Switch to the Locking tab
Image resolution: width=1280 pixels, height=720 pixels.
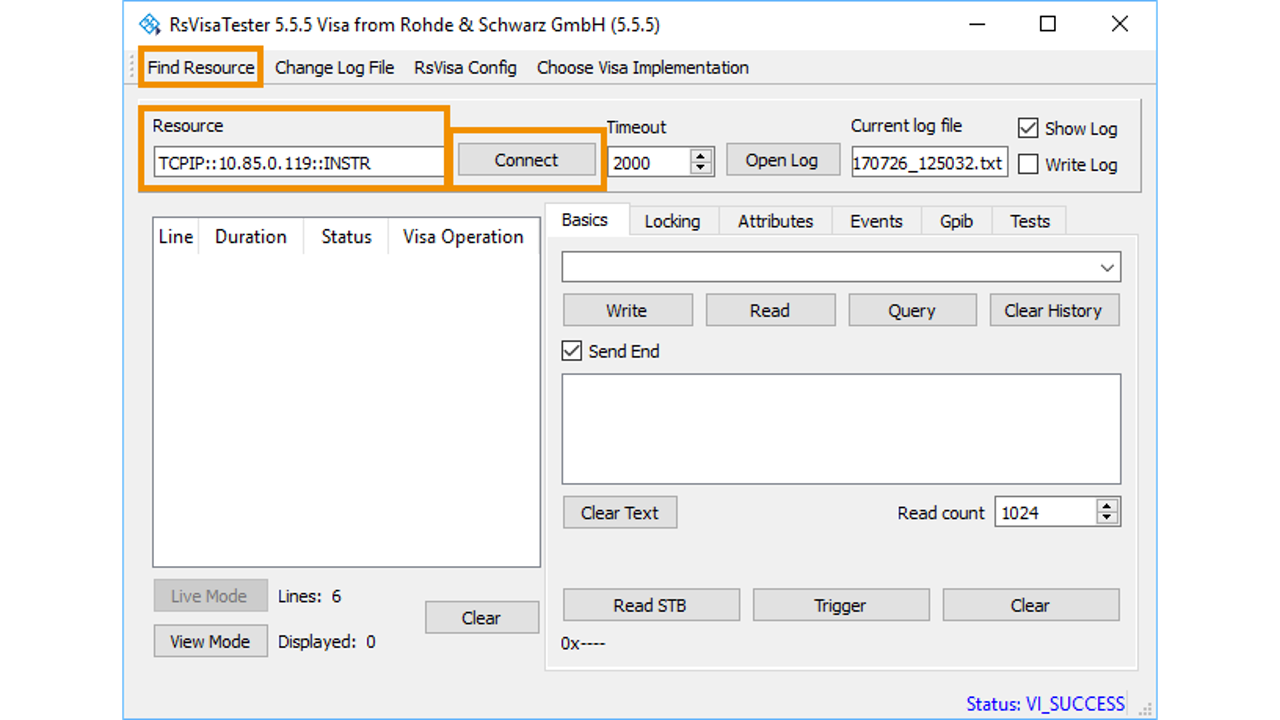coord(672,221)
